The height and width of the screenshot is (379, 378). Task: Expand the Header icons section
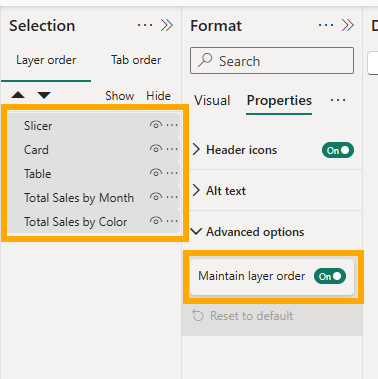(196, 150)
